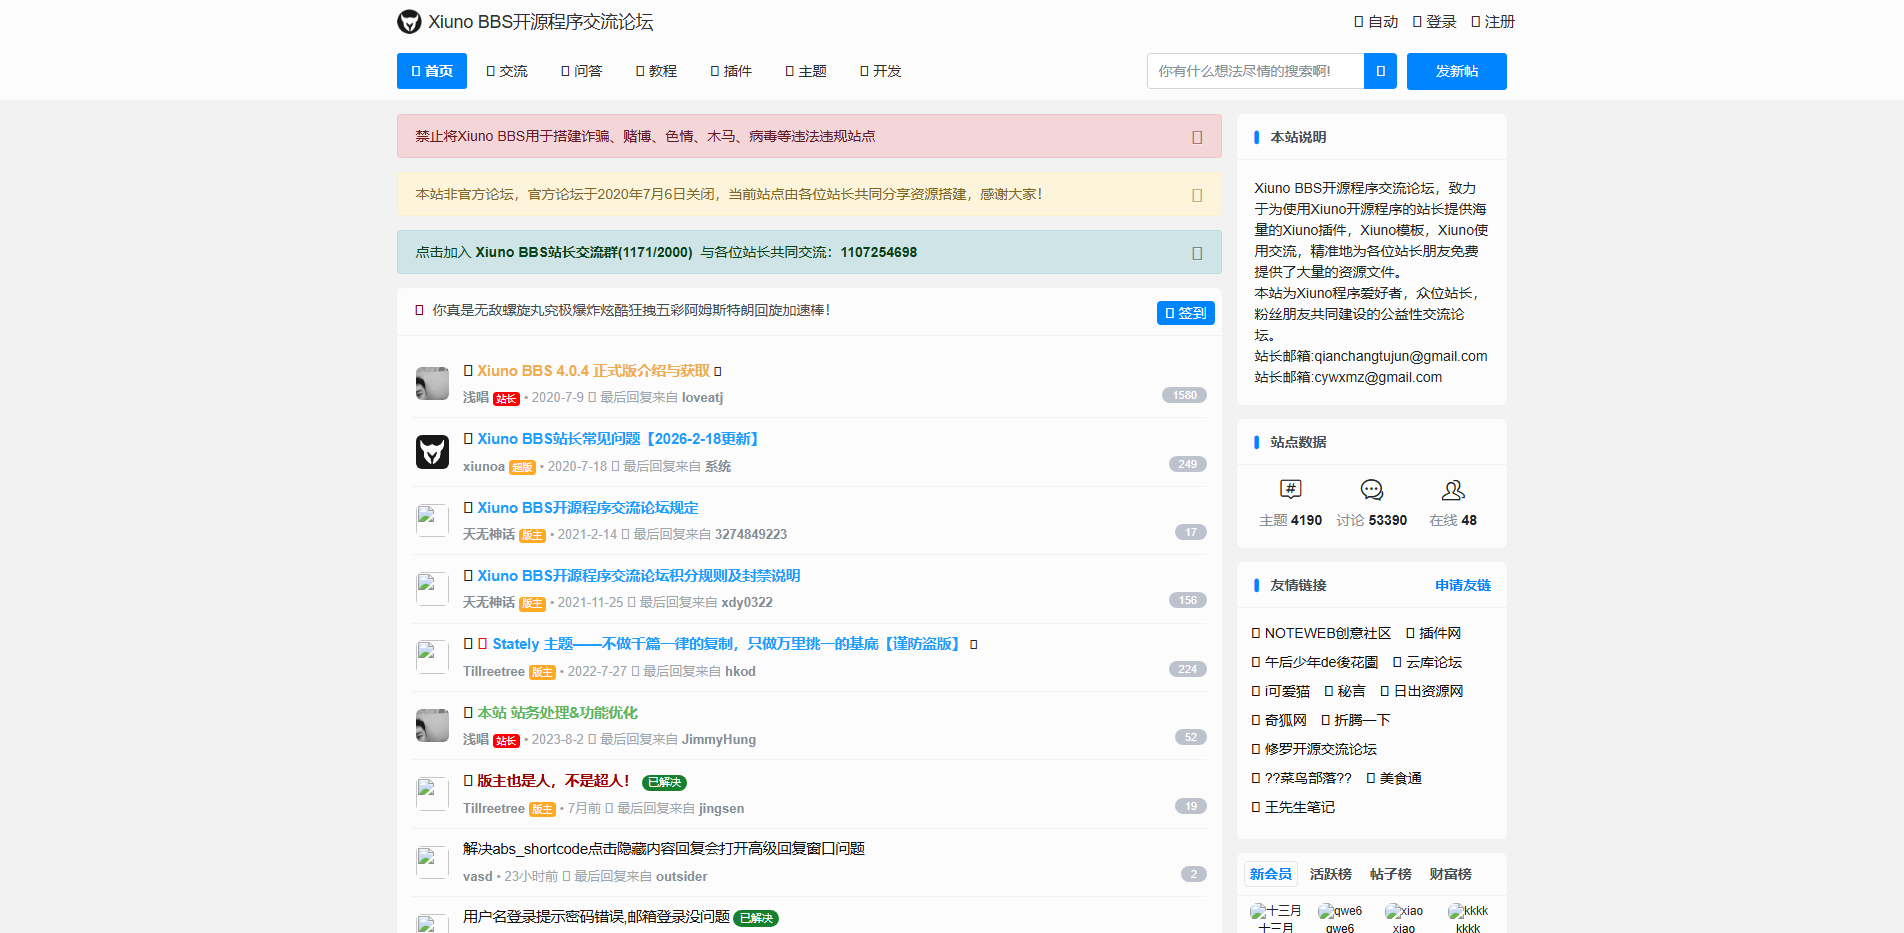The image size is (1904, 933).
Task: Click the 1580 reply count badge
Action: pyautogui.click(x=1184, y=395)
